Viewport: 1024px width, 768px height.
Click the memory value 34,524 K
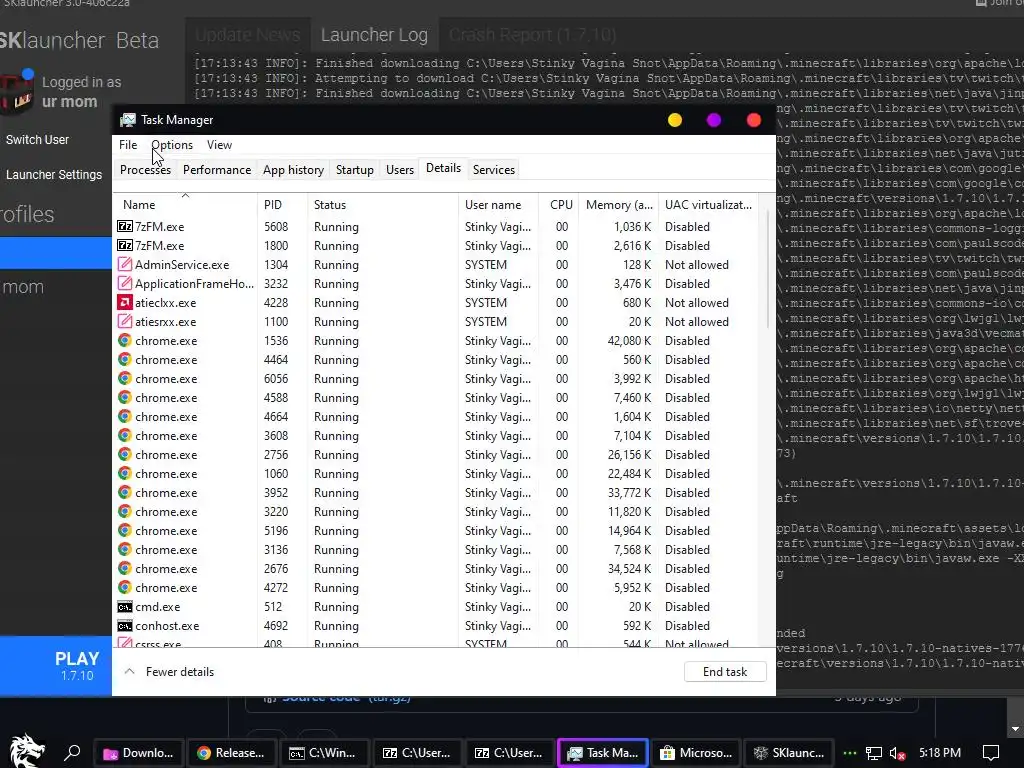click(x=630, y=569)
